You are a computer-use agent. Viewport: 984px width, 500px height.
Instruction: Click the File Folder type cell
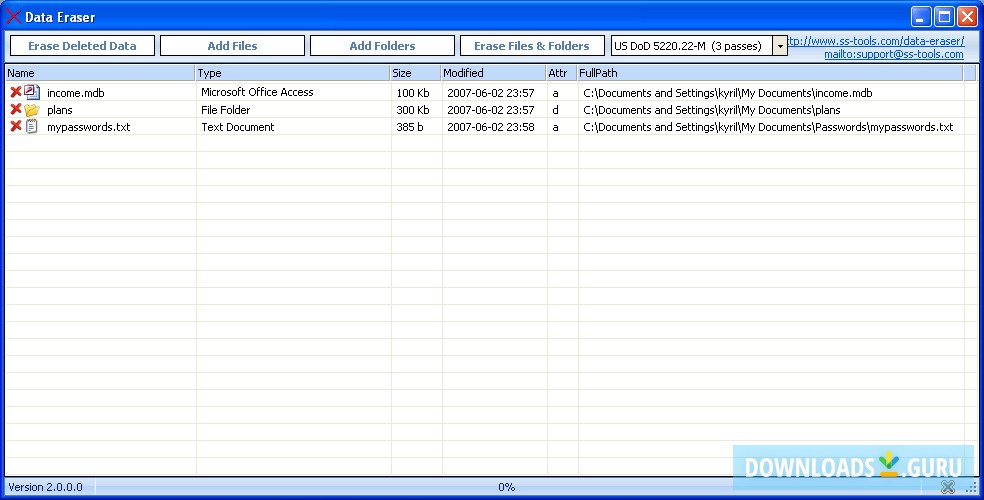click(x=225, y=110)
